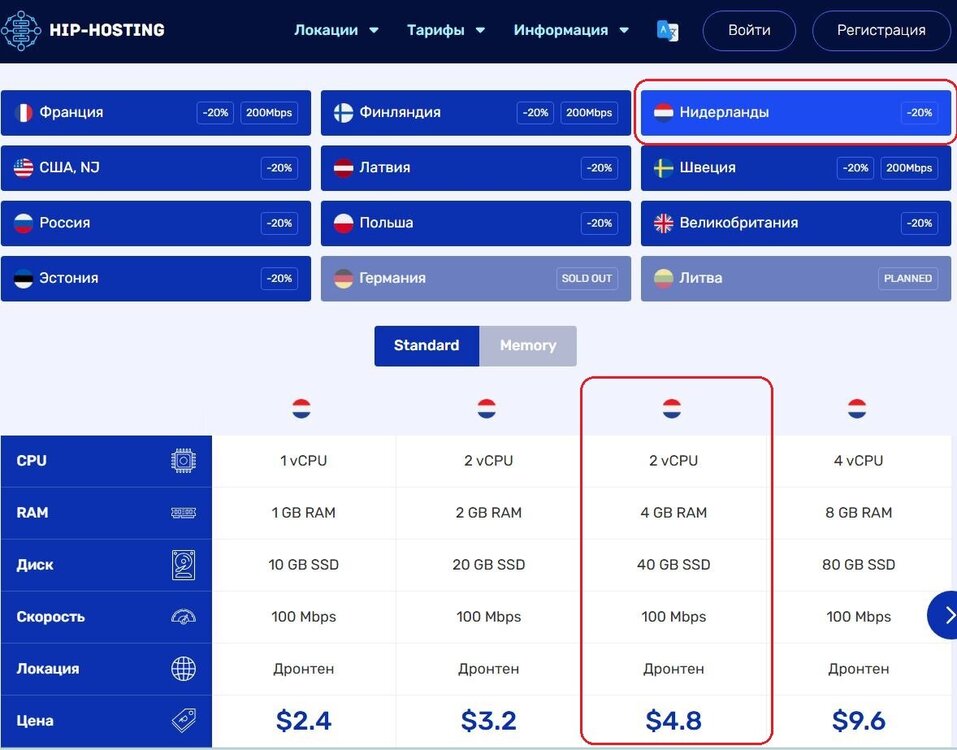Screen dimensions: 957x750
Task: Select the Франция location
Action: pyautogui.click(x=156, y=113)
